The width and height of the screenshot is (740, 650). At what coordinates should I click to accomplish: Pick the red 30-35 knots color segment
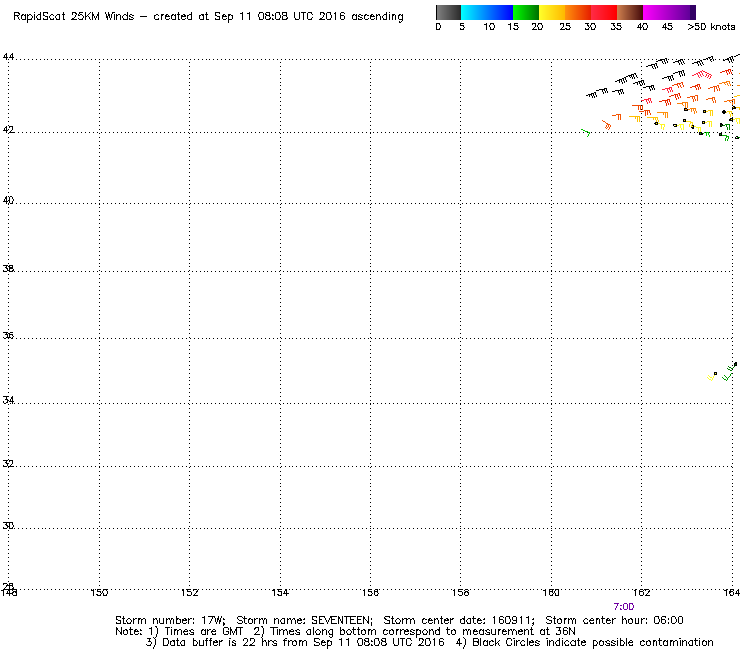coord(604,12)
